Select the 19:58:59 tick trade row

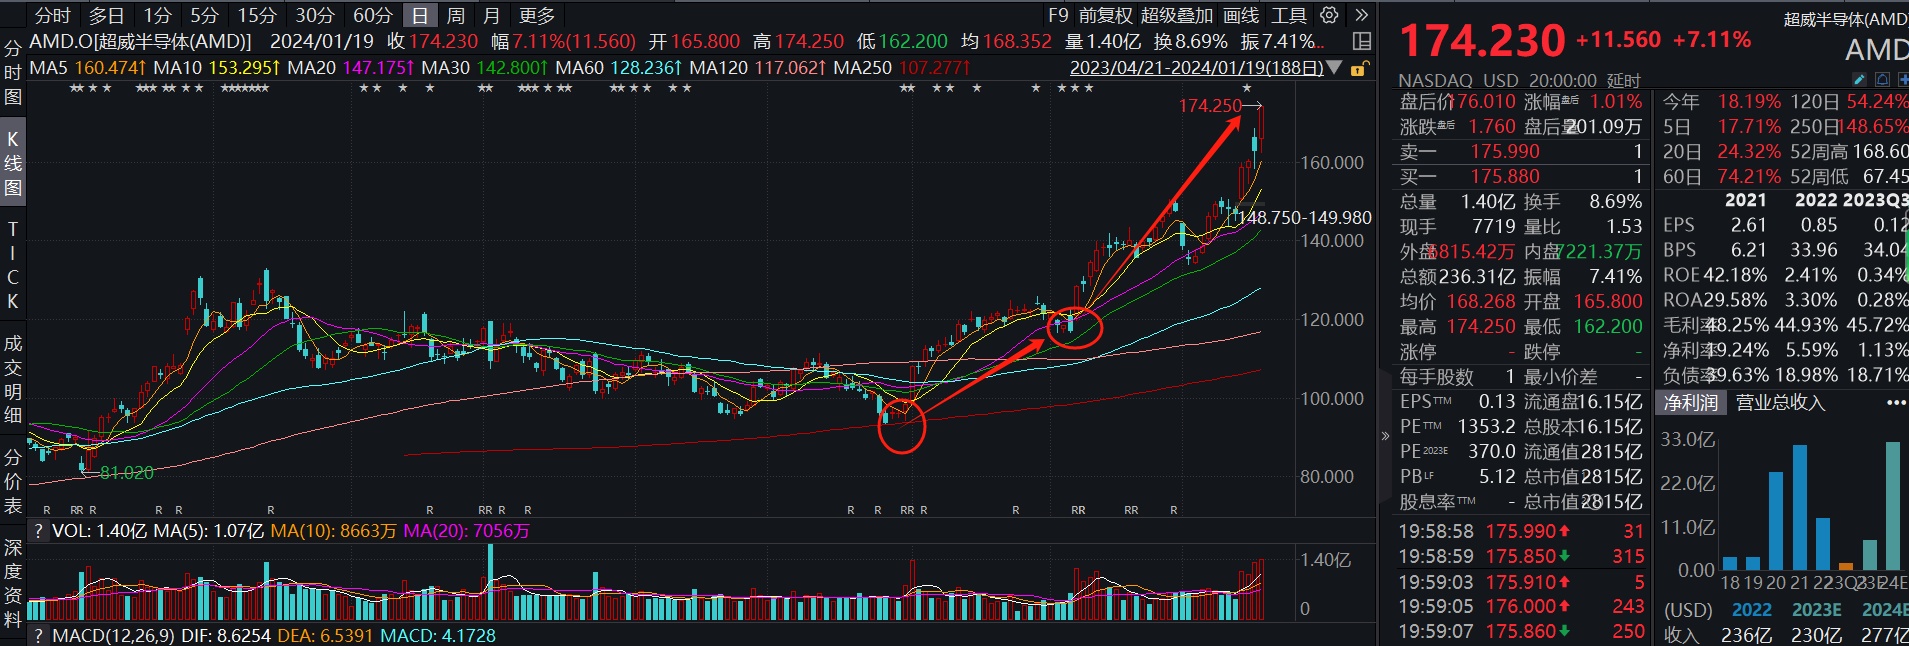pos(1521,556)
